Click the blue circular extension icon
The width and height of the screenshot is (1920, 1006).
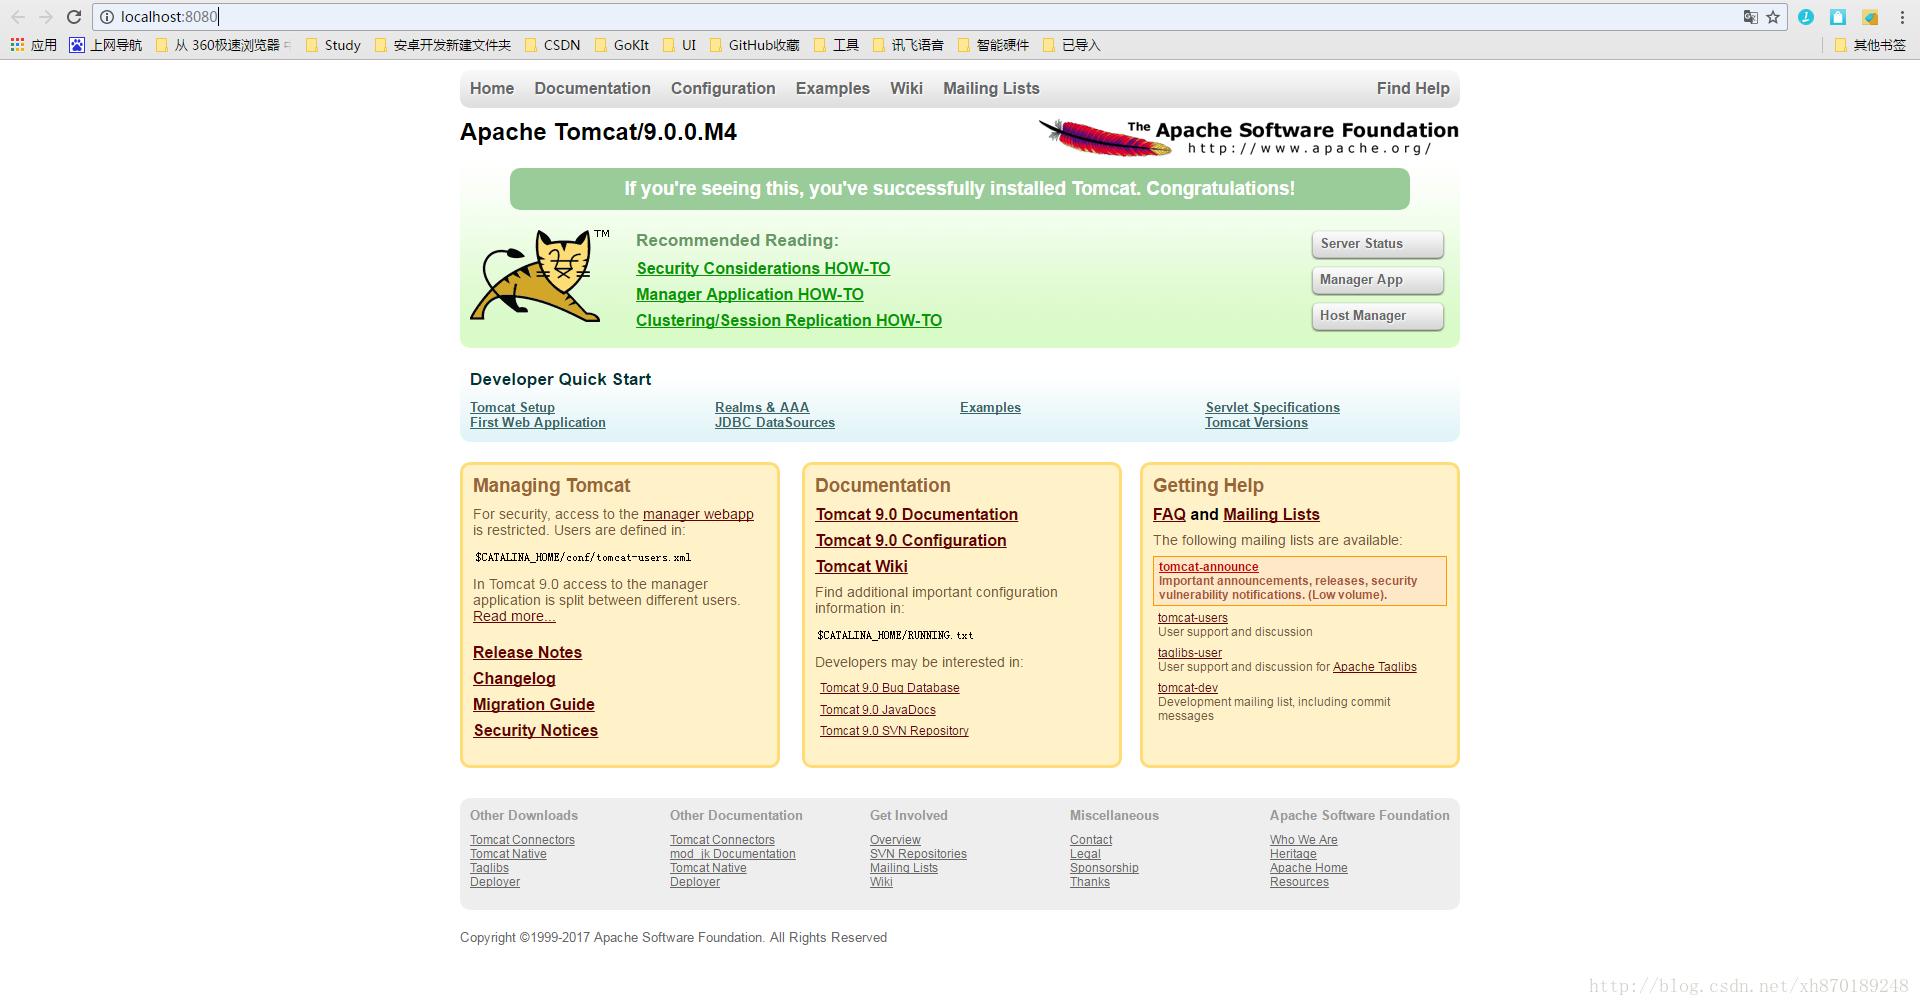[x=1806, y=17]
